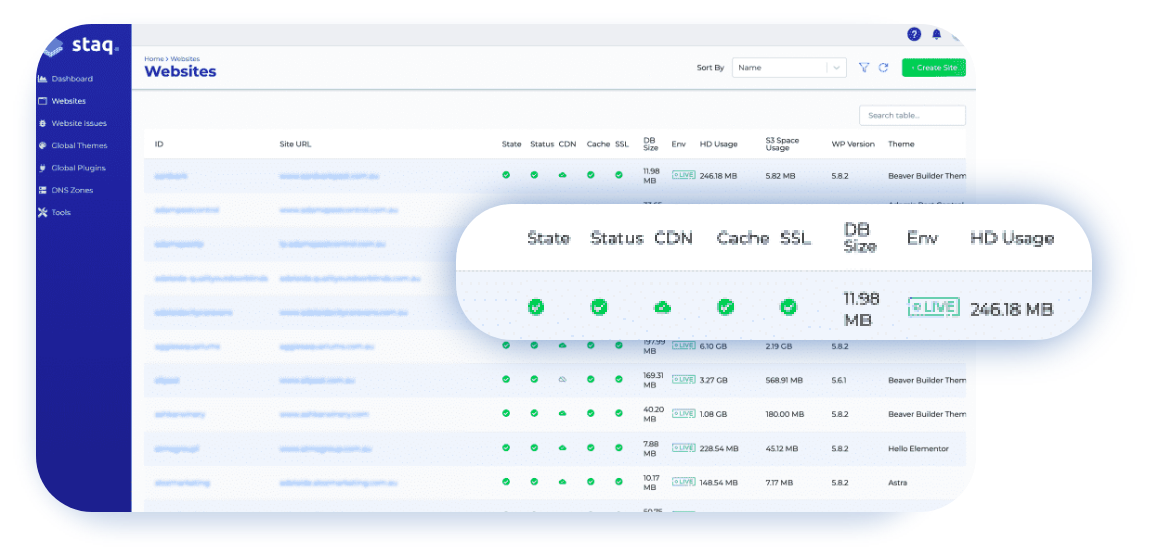Click State check icon in 246.18 MB row

click(x=506, y=175)
